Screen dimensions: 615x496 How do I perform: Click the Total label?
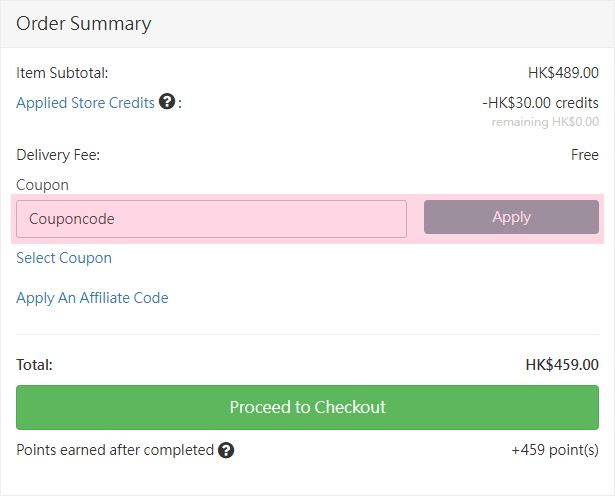click(34, 365)
